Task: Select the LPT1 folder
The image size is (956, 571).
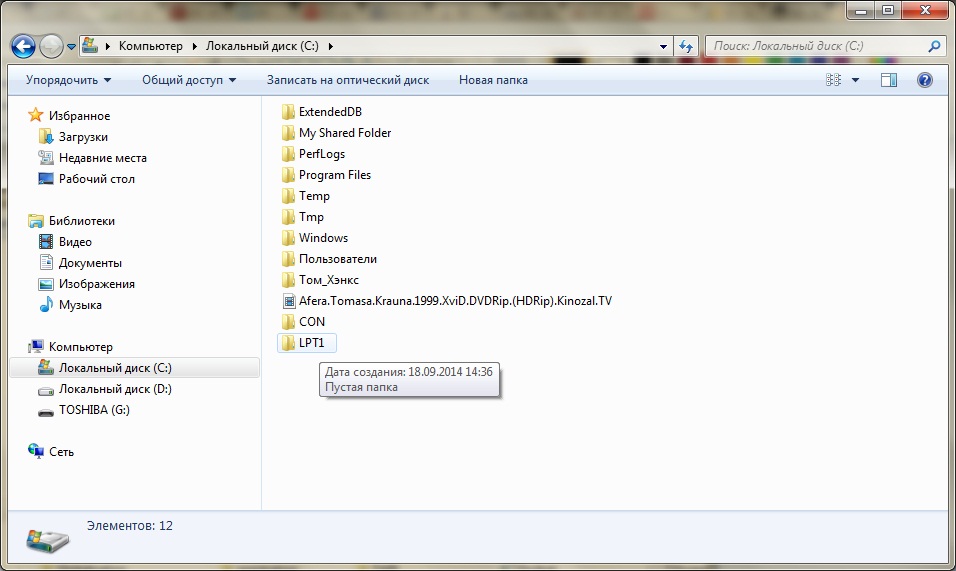Action: (307, 343)
